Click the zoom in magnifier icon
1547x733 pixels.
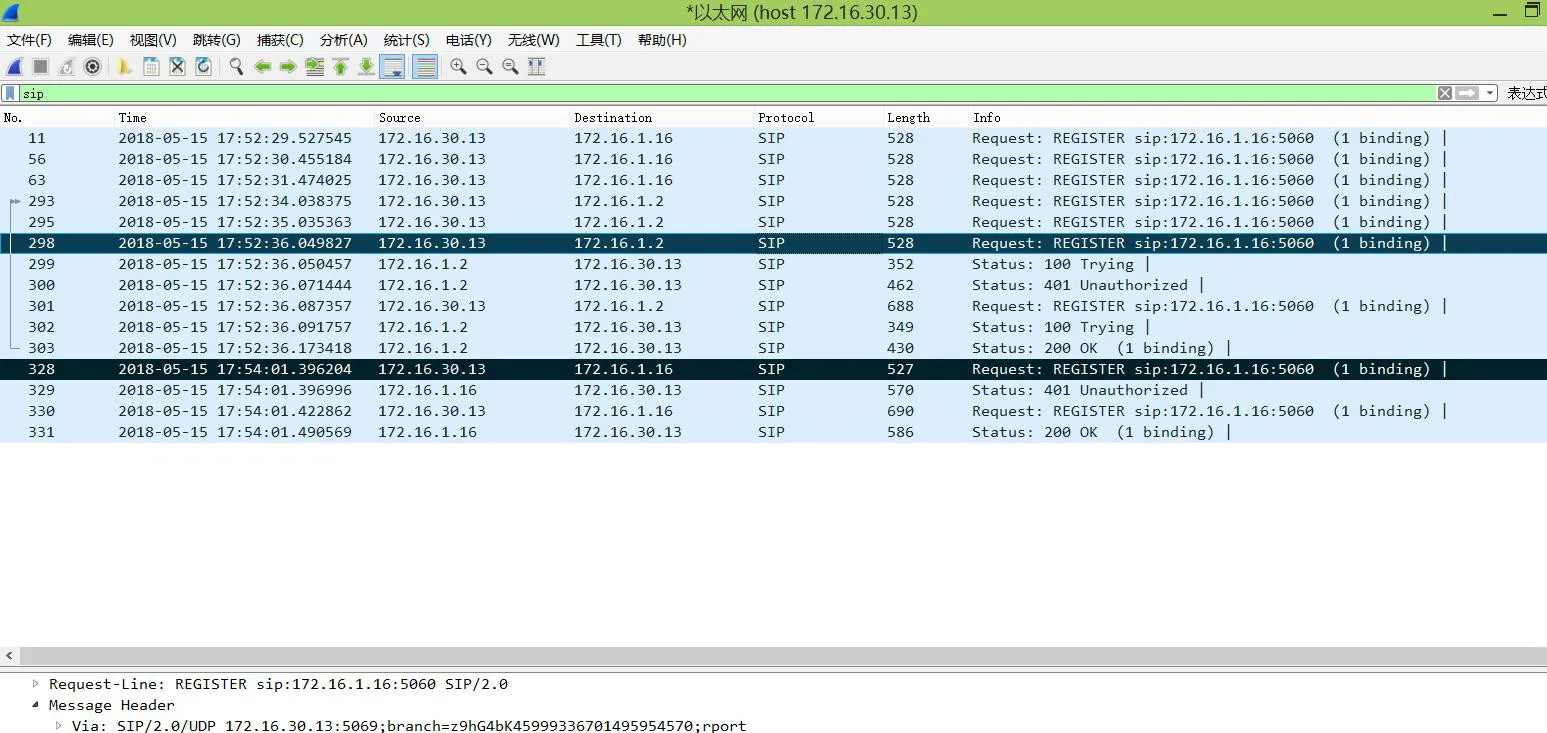click(x=459, y=66)
